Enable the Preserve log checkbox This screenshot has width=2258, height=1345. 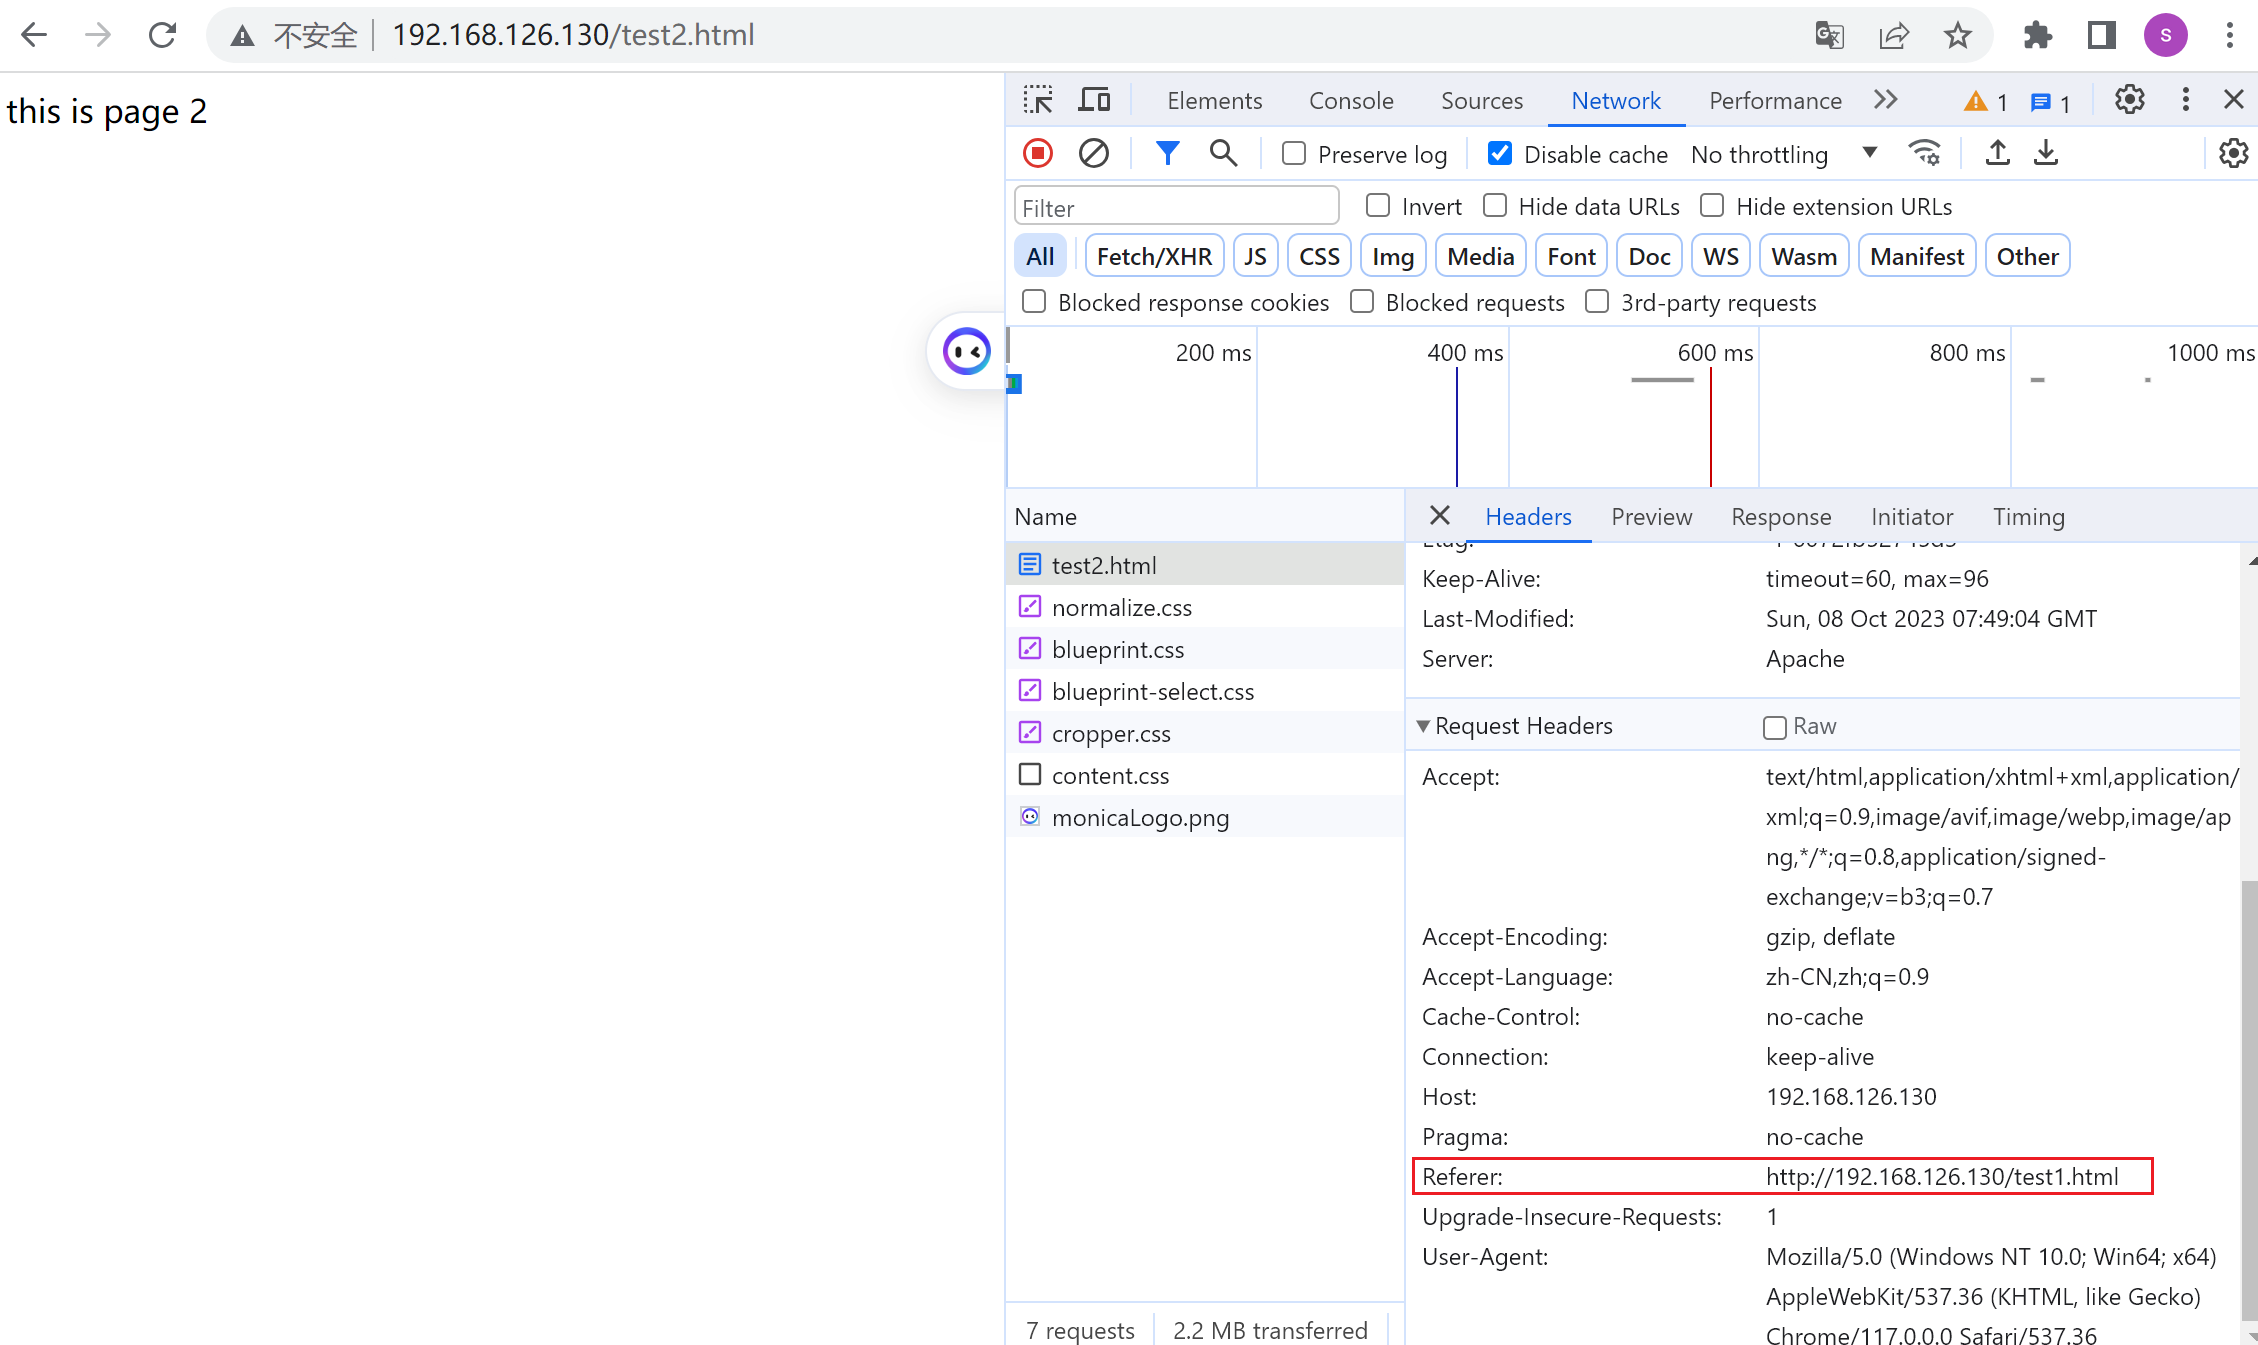[x=1294, y=153]
